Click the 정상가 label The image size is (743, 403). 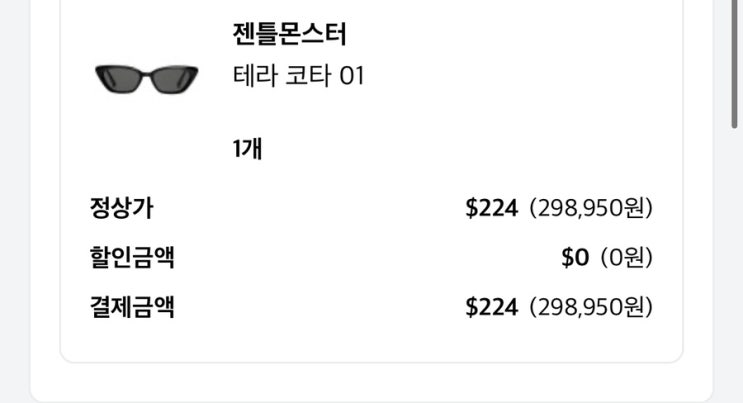[x=121, y=208]
